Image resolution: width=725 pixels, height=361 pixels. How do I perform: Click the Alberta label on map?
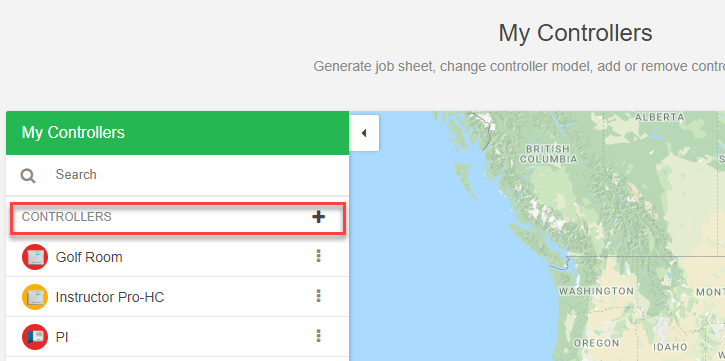[x=659, y=117]
